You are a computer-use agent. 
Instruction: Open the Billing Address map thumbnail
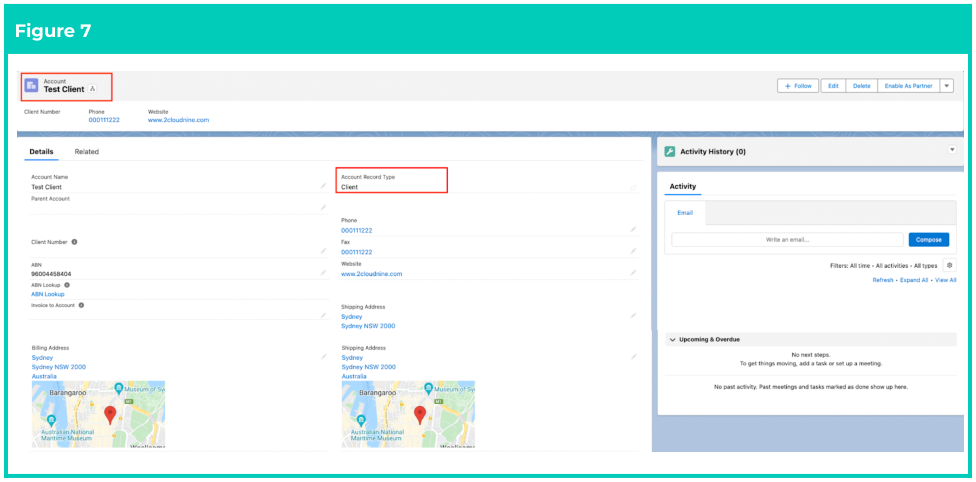98,413
